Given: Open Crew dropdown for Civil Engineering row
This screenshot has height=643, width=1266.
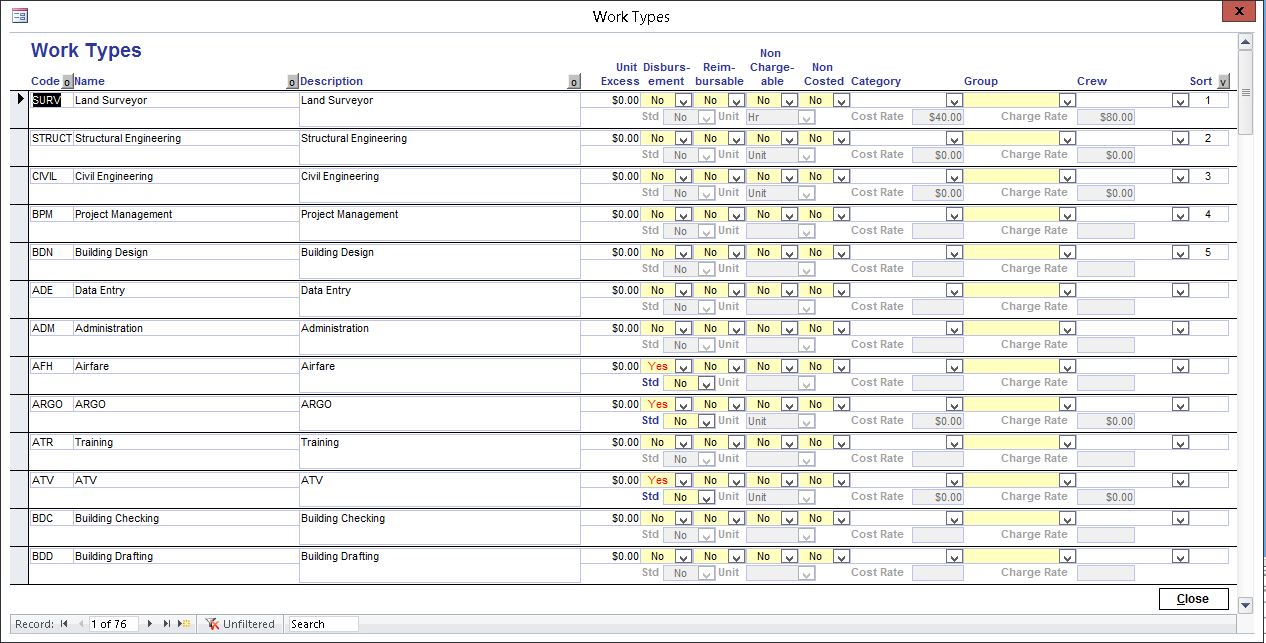Looking at the screenshot, I should point(1180,177).
